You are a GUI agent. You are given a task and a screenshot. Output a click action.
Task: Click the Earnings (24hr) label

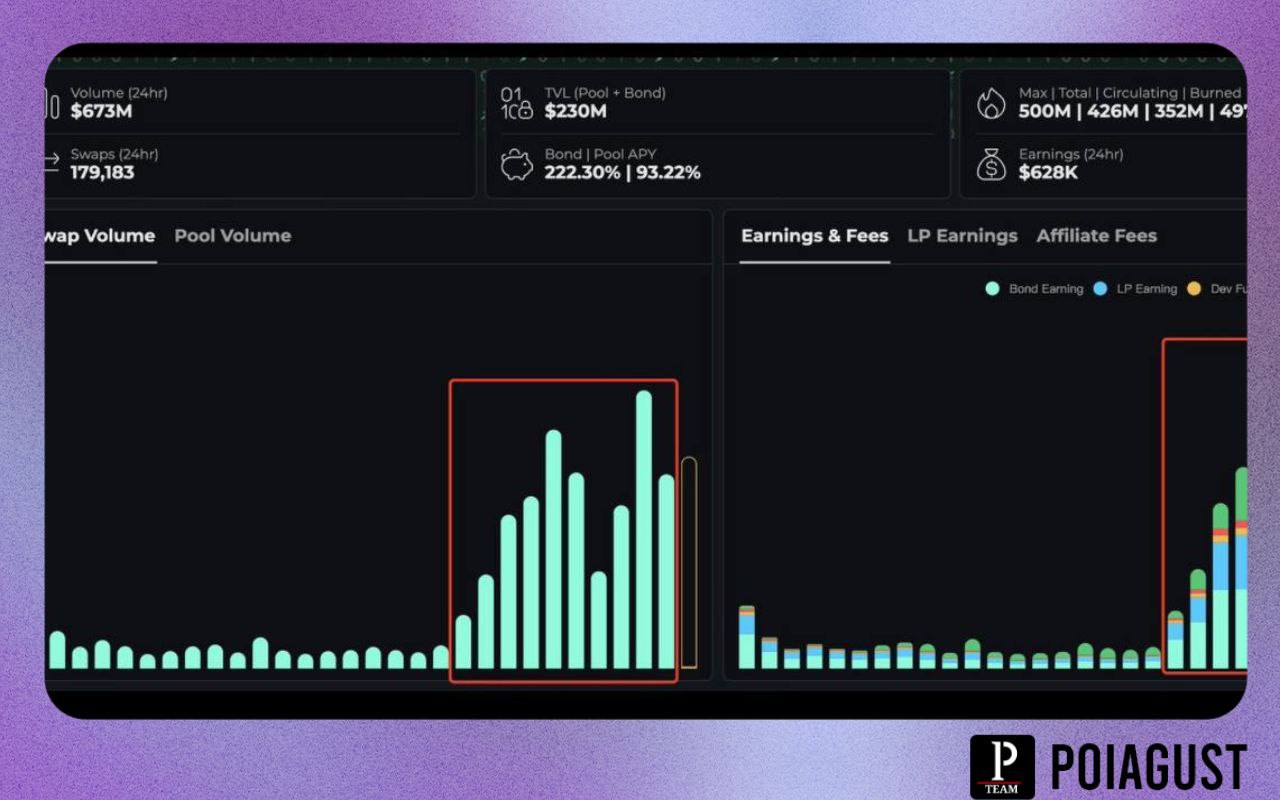(x=1071, y=154)
